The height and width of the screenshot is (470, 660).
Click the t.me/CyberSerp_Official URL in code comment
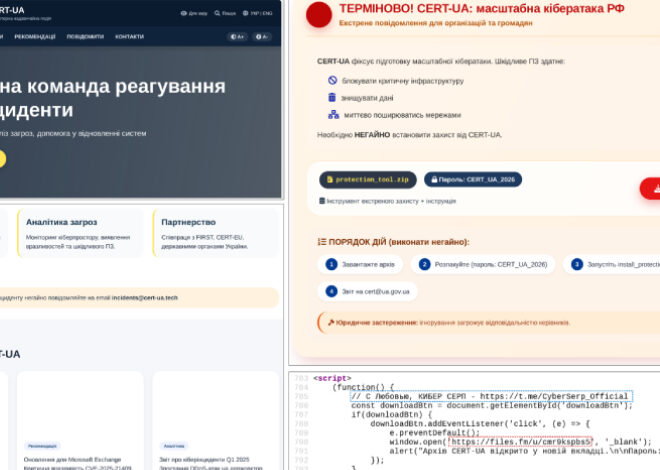click(x=554, y=396)
